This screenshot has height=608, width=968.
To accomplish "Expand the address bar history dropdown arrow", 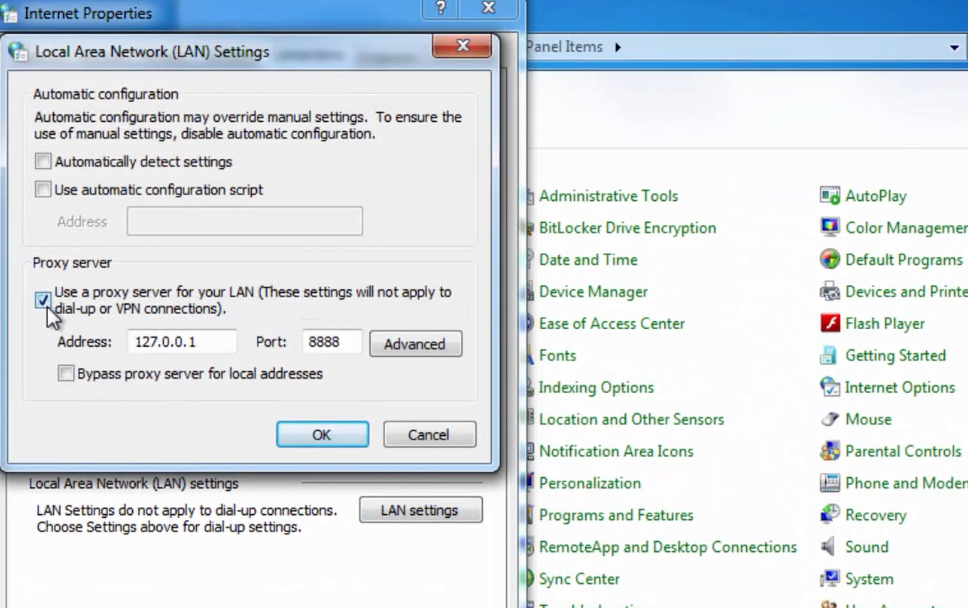I will coord(954,47).
